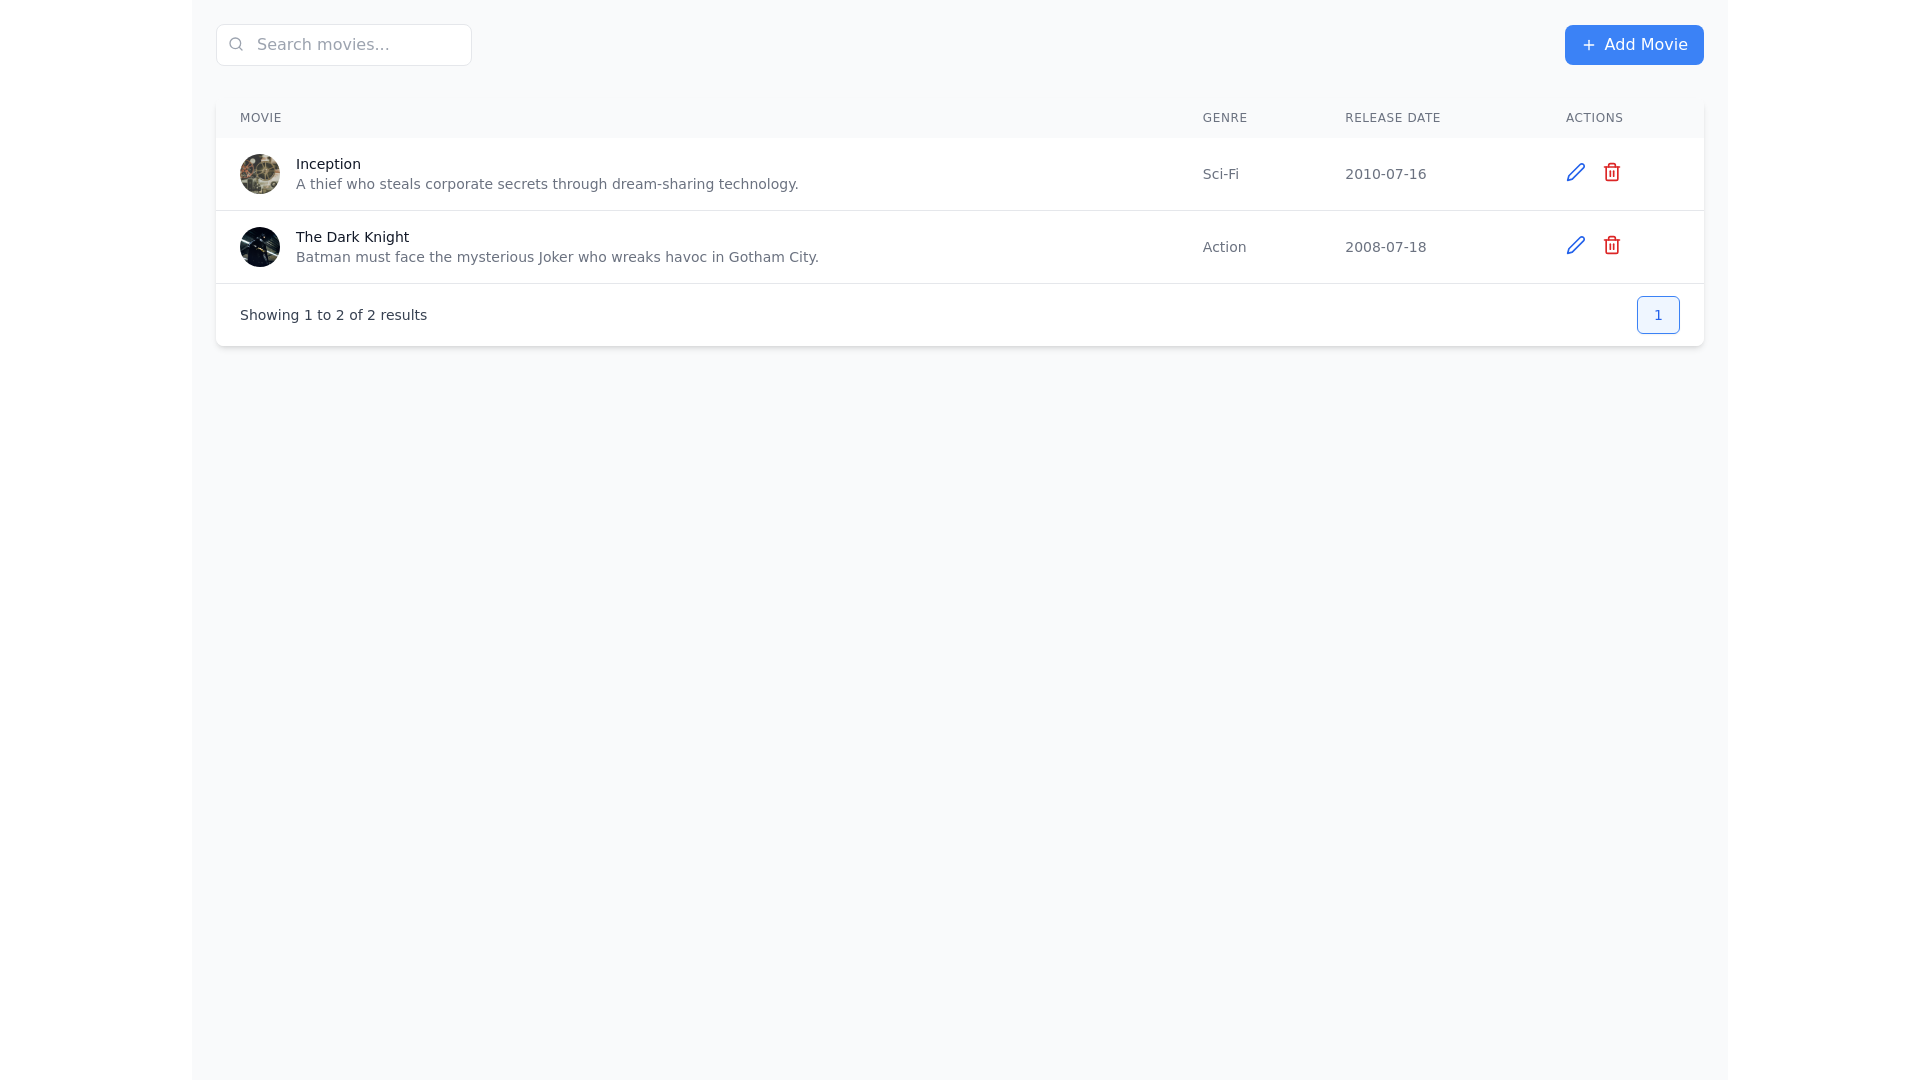Click the plus icon on Add Movie button
1920x1080 pixels.
1587,45
